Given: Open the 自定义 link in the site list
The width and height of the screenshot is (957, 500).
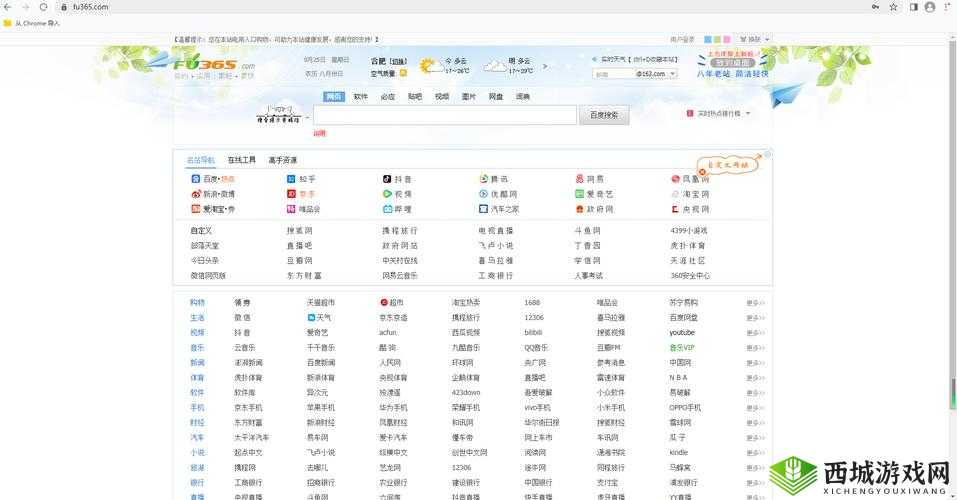Looking at the screenshot, I should pos(201,231).
